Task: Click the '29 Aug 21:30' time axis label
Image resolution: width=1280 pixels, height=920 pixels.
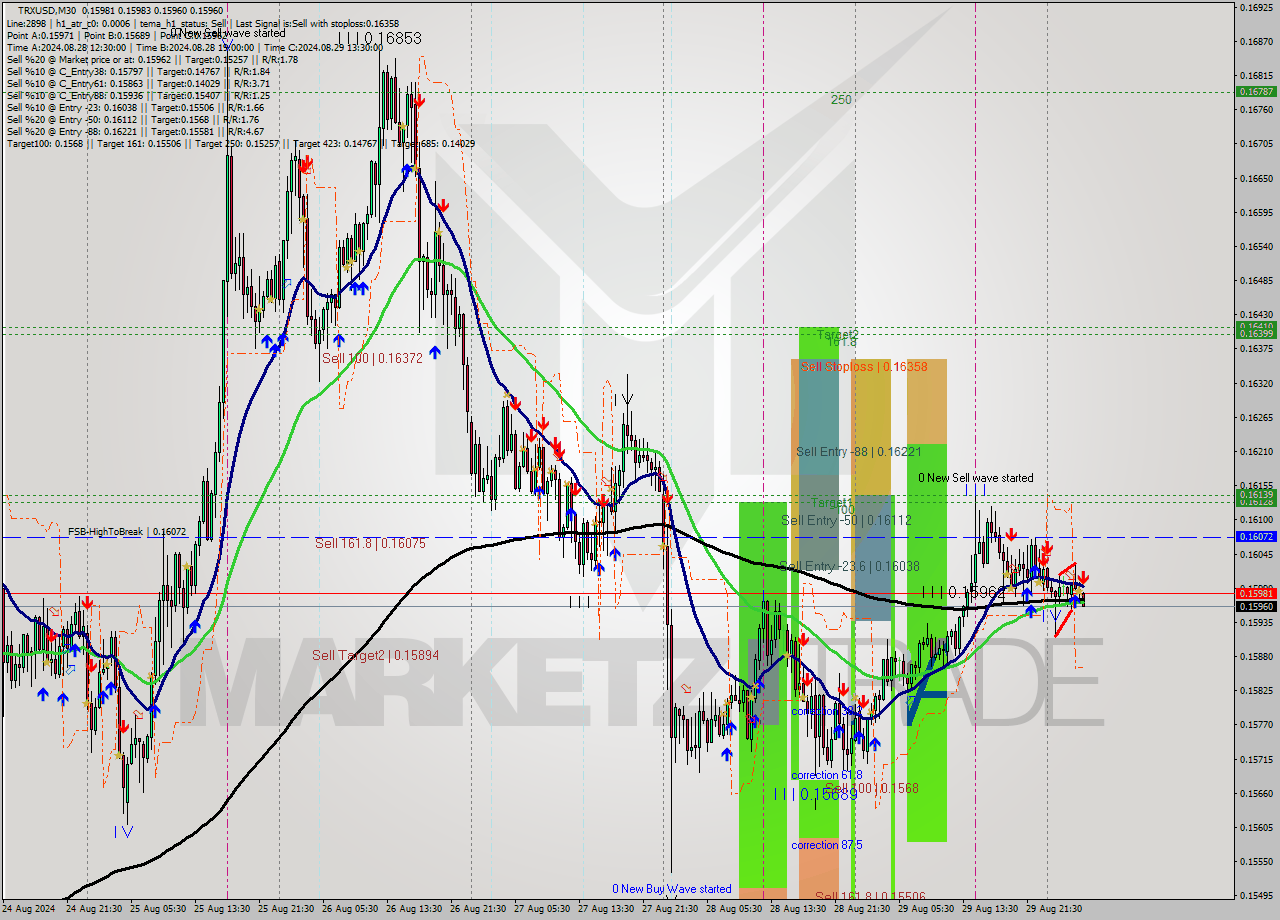Action: pyautogui.click(x=1054, y=909)
